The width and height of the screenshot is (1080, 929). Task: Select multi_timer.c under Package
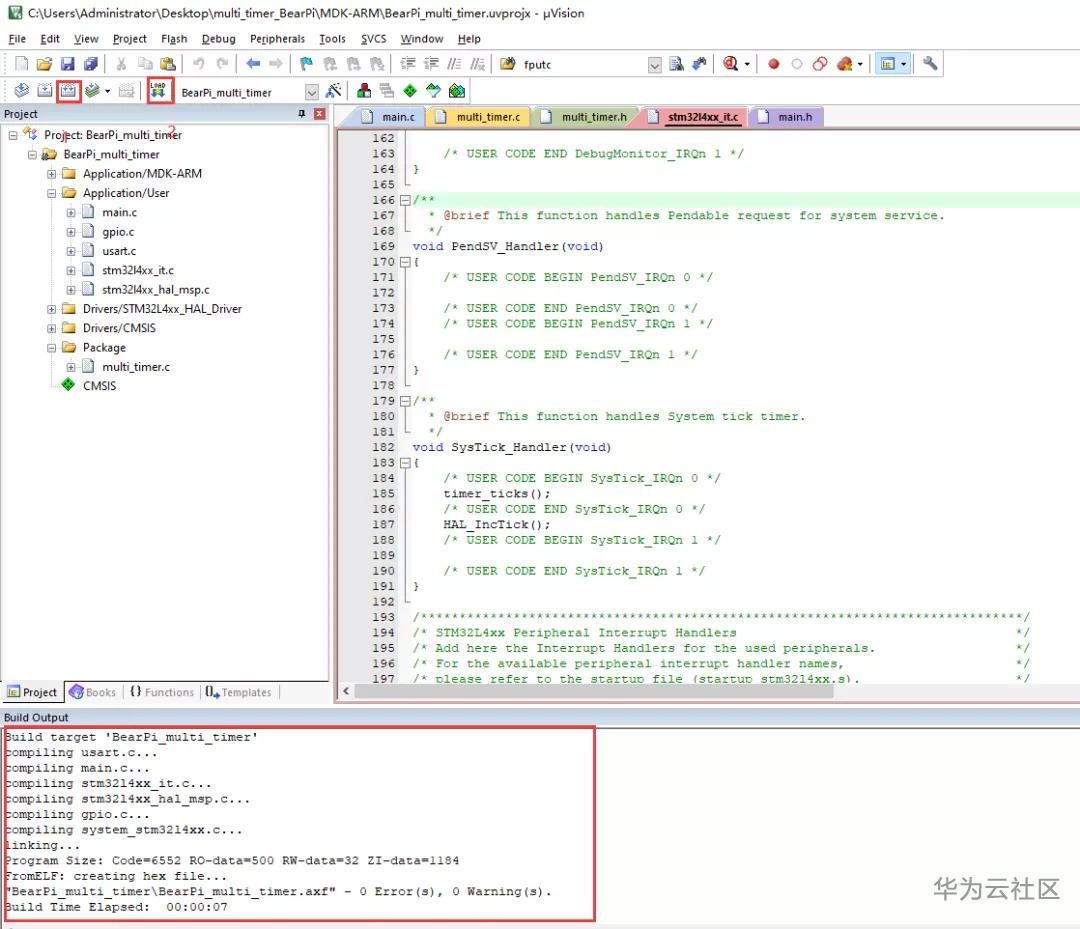[136, 367]
